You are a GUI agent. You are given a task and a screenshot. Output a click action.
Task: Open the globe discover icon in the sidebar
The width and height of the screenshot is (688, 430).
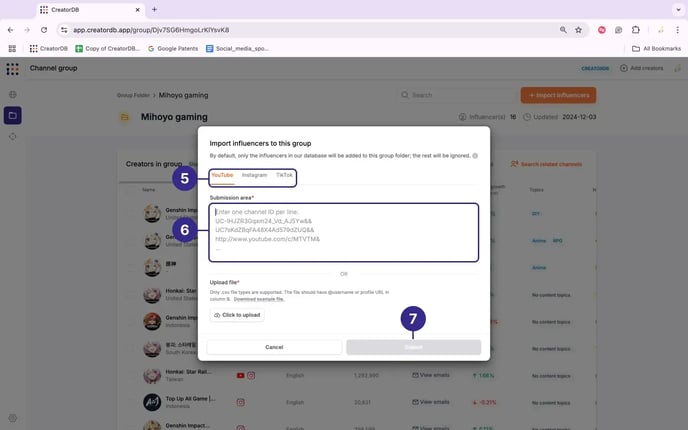[13, 94]
